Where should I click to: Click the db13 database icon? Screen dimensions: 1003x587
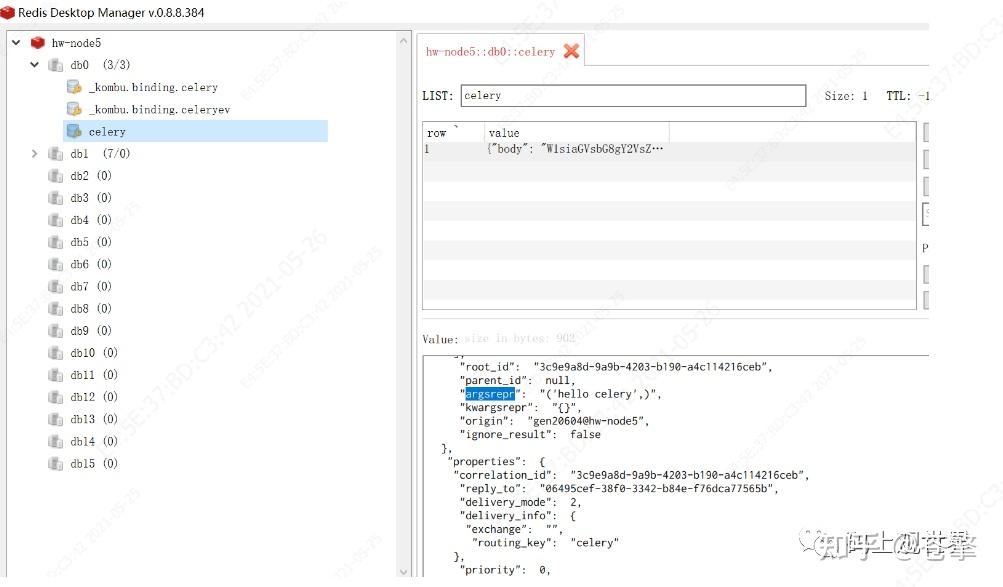click(56, 419)
